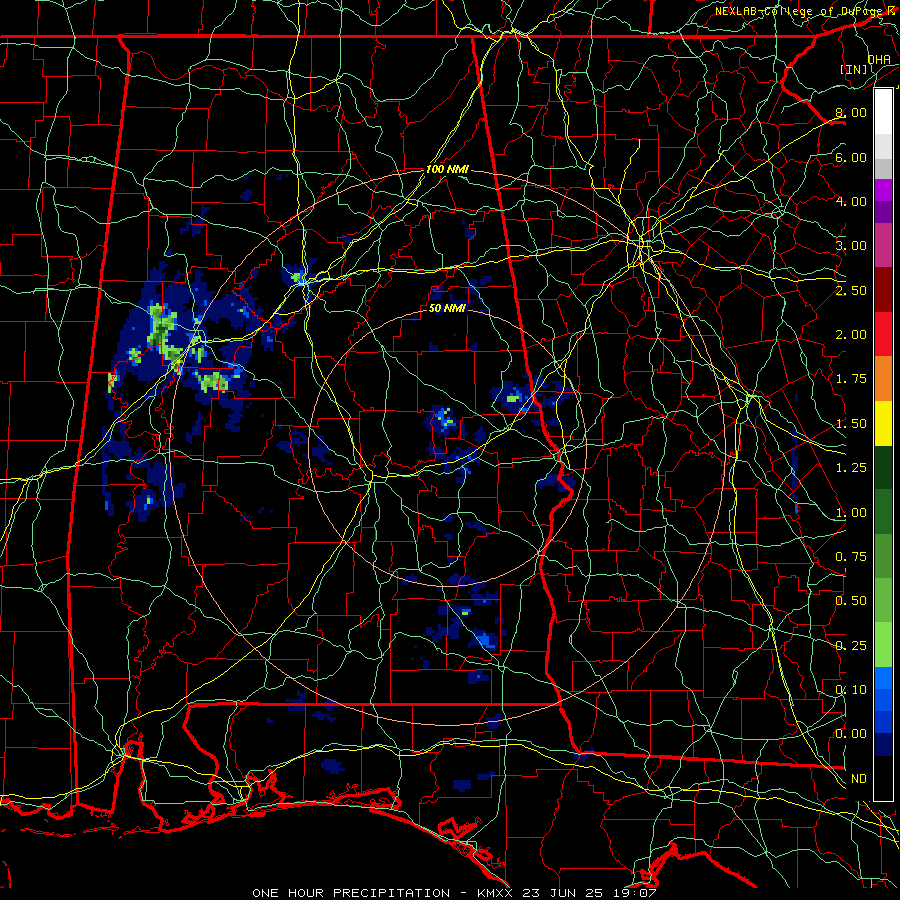Select the bright red 2.00 legend swatch
Viewport: 900px width, 900px height.
tap(883, 334)
